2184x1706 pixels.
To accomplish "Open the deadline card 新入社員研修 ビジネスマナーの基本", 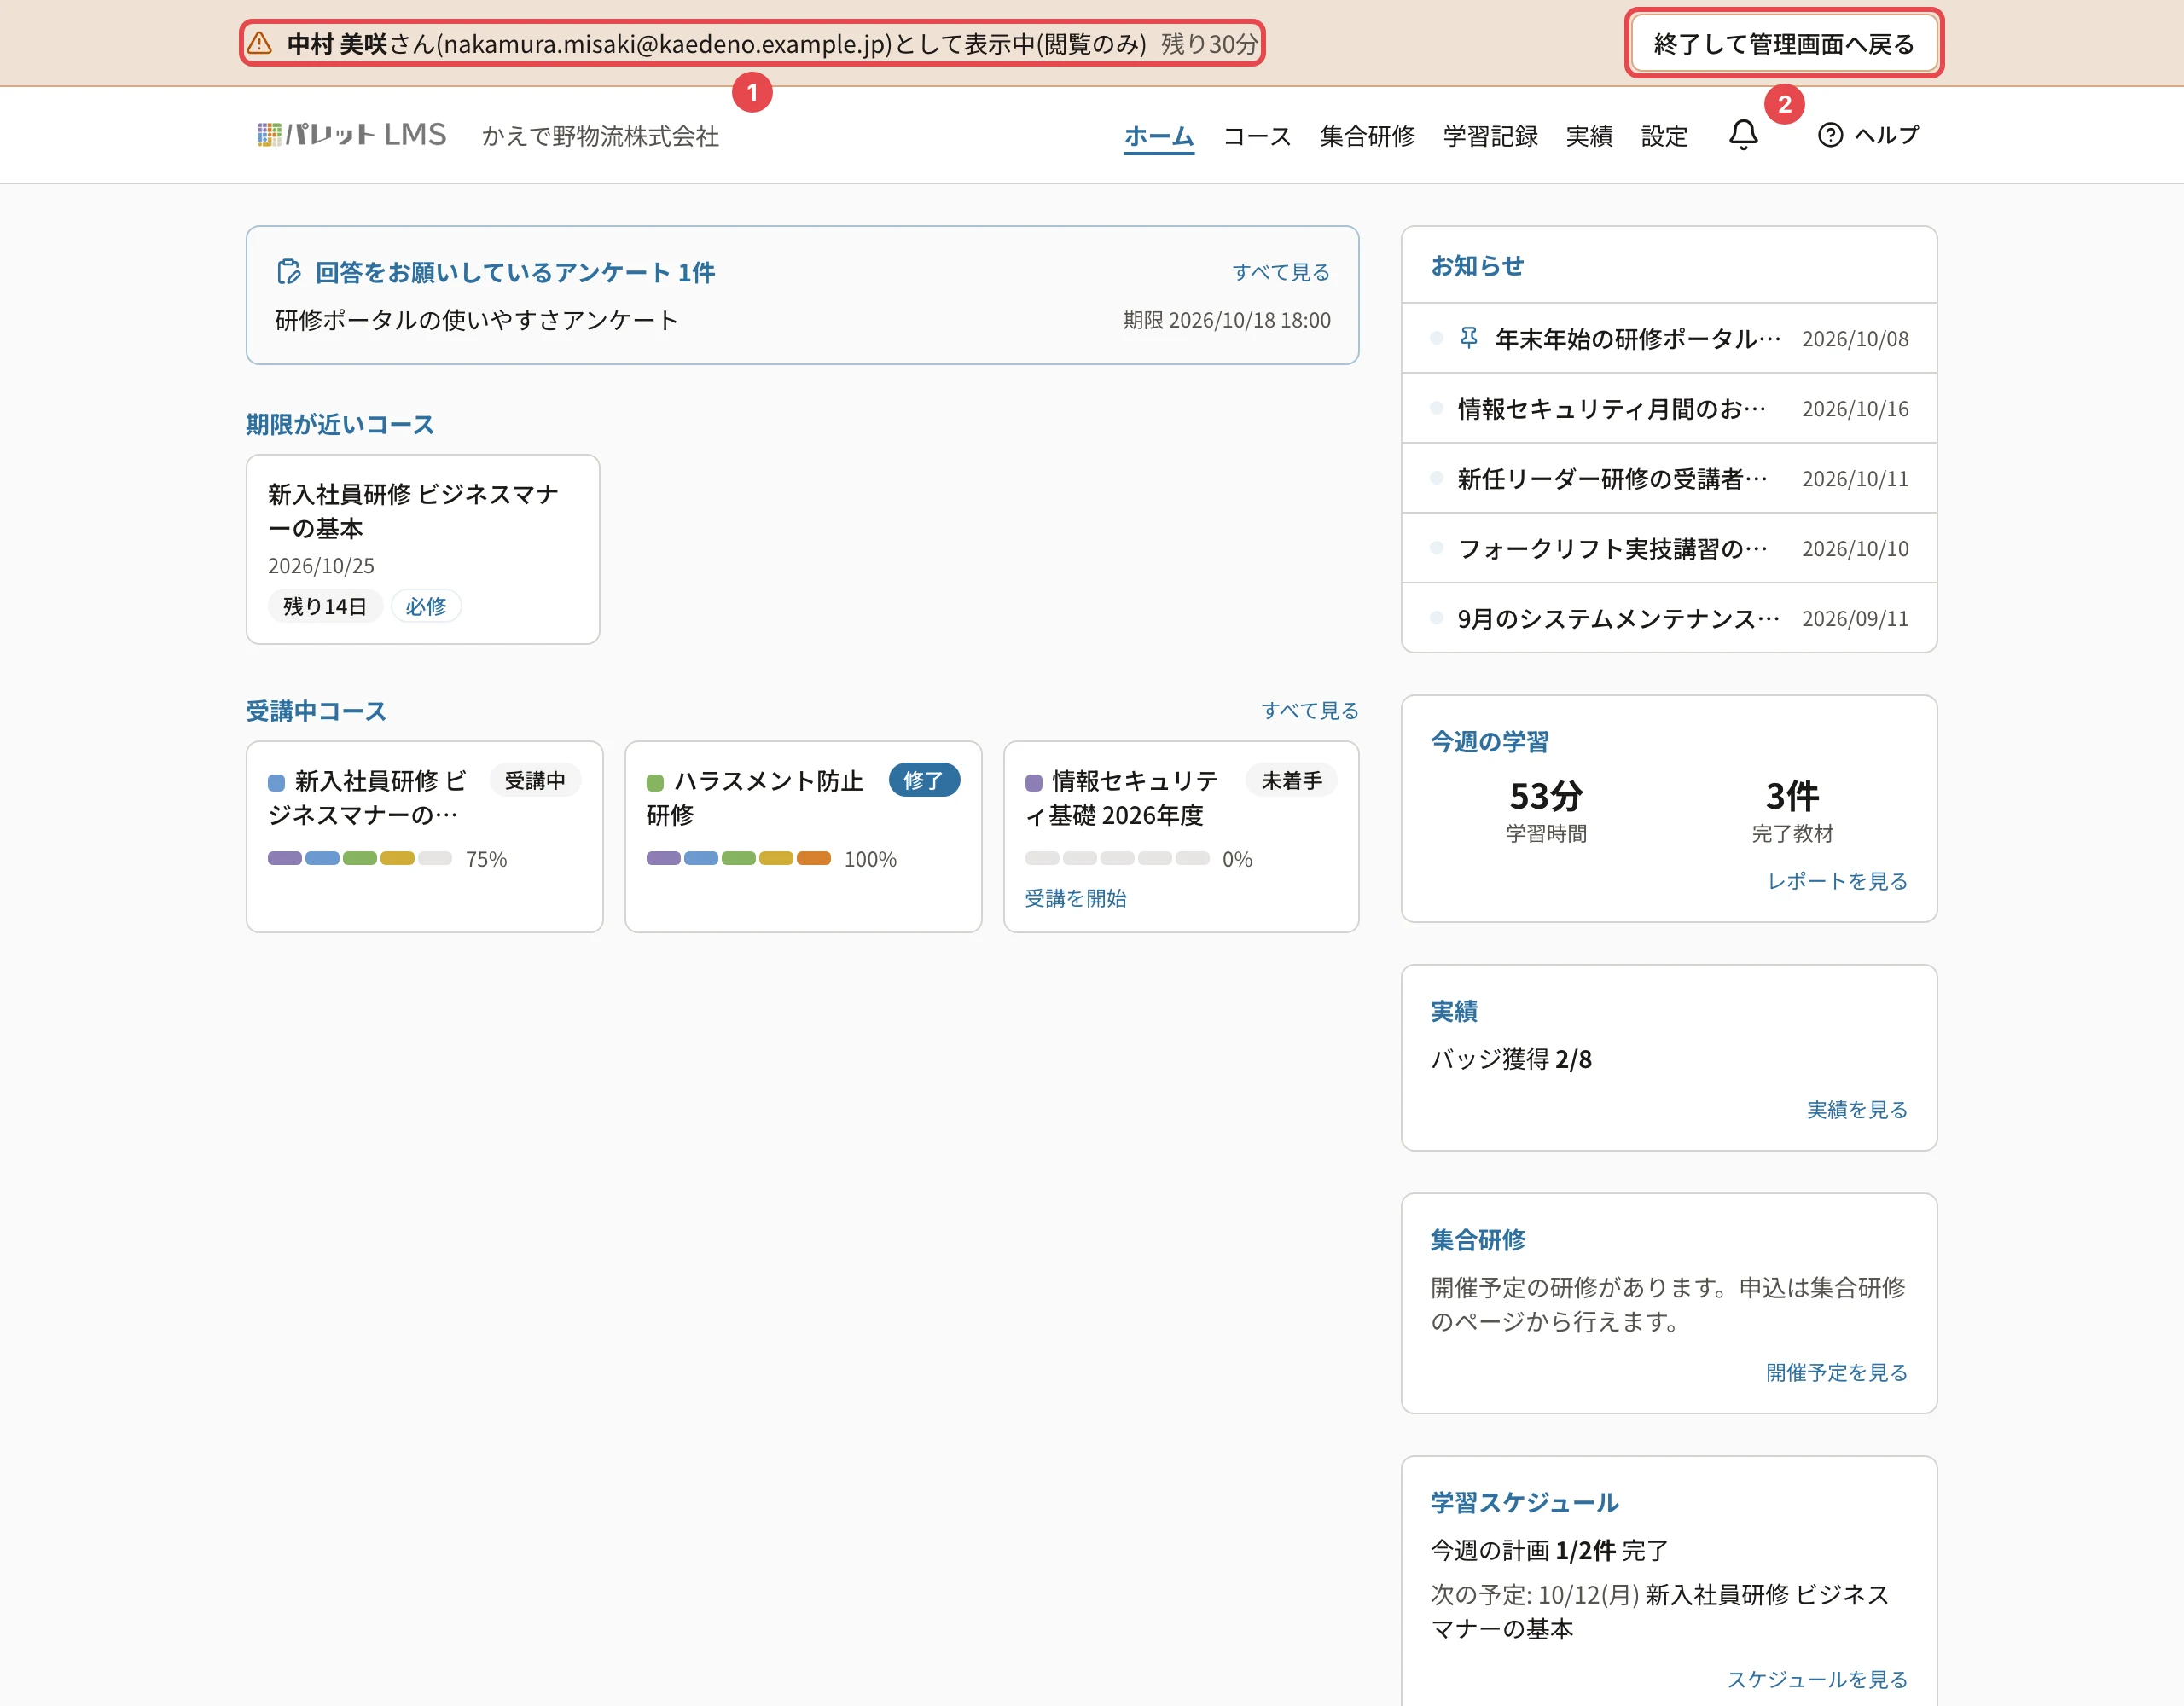I will [423, 549].
